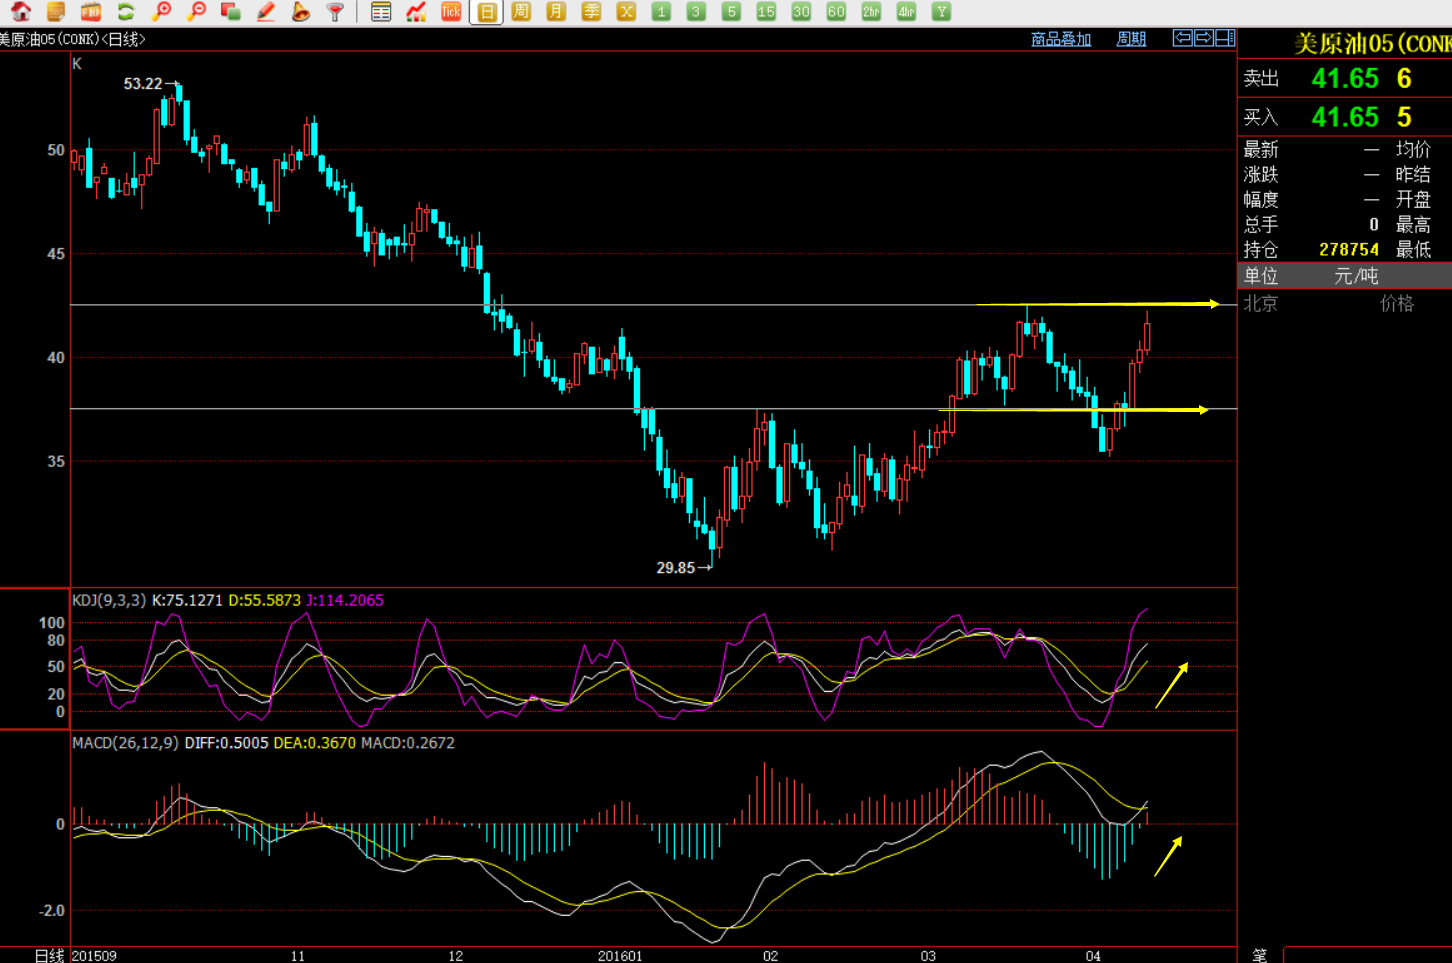Click the green refresh arrows icon
The width and height of the screenshot is (1452, 963).
pyautogui.click(x=126, y=12)
